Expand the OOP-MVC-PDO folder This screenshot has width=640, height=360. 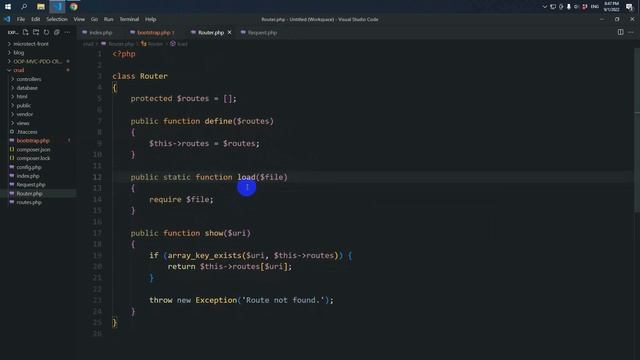(37, 62)
